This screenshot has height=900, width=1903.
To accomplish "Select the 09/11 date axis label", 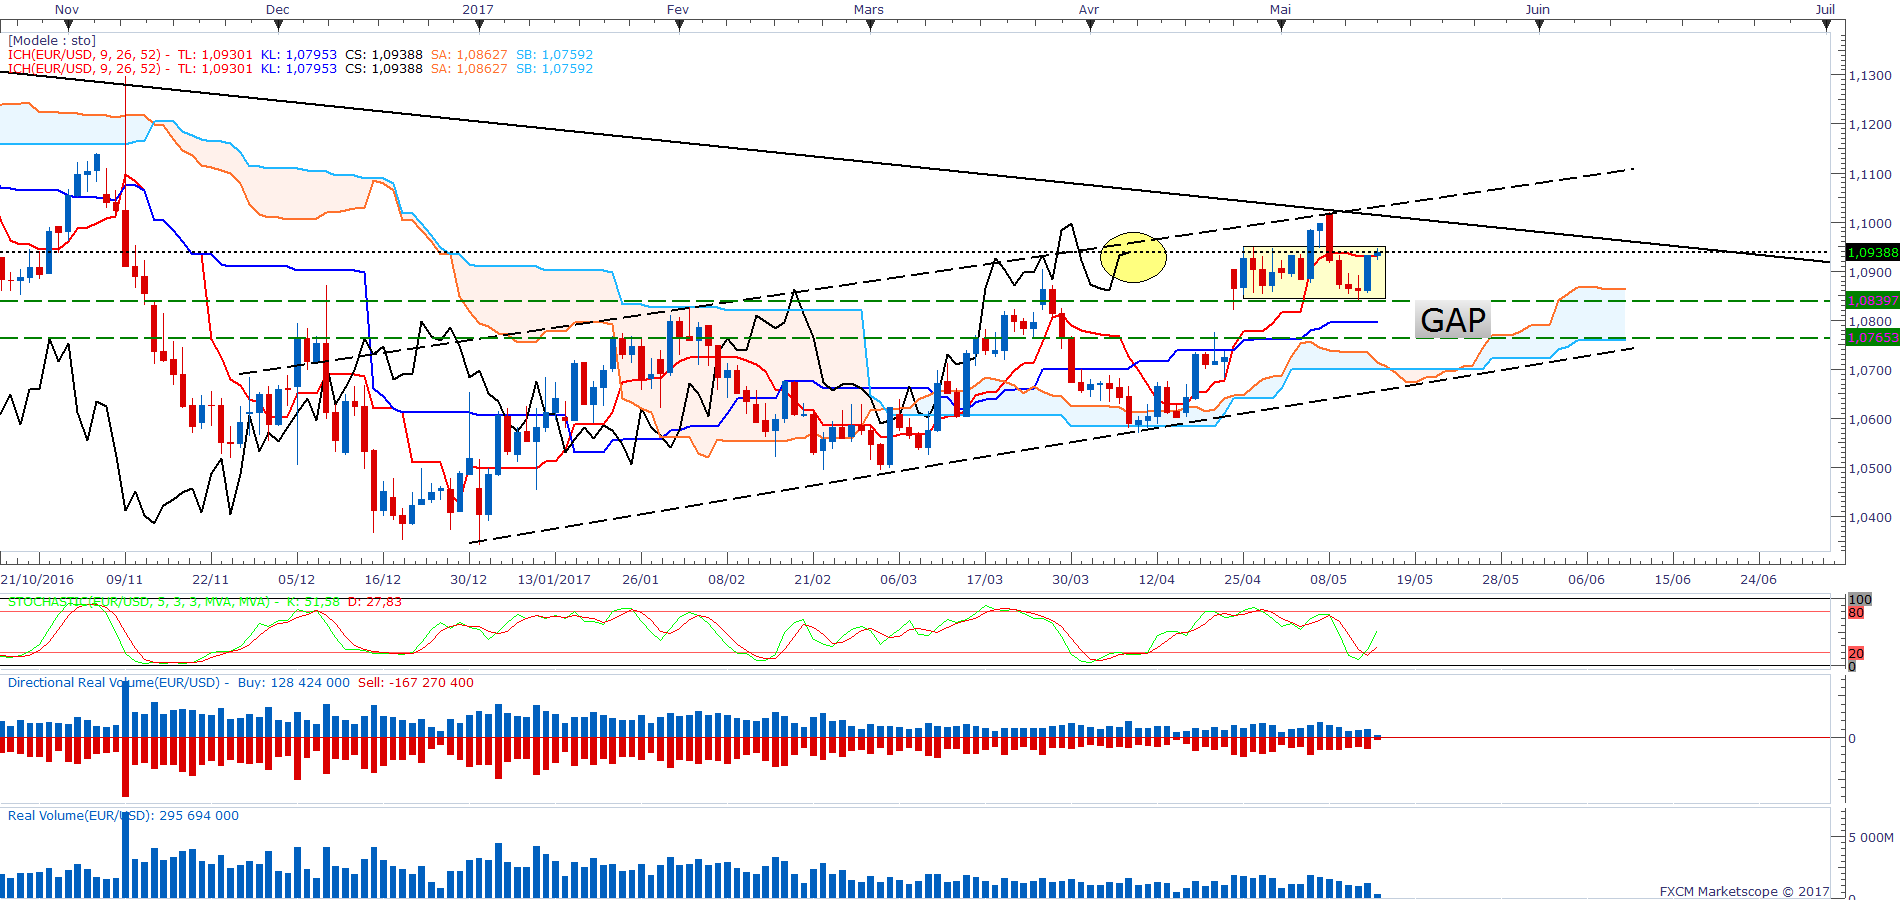I will pyautogui.click(x=125, y=580).
